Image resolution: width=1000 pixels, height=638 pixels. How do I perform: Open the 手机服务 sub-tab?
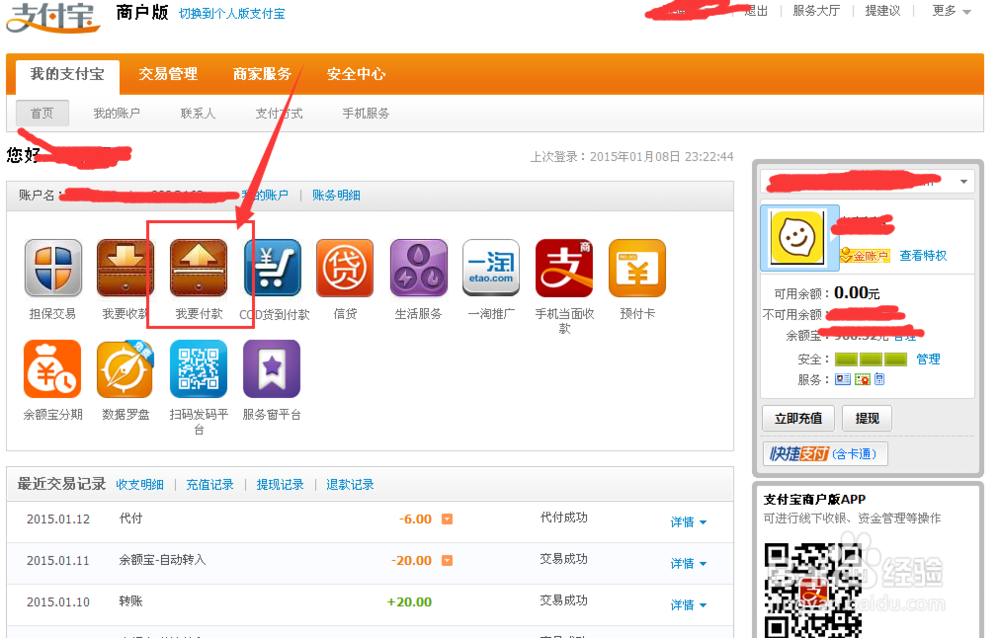point(365,114)
